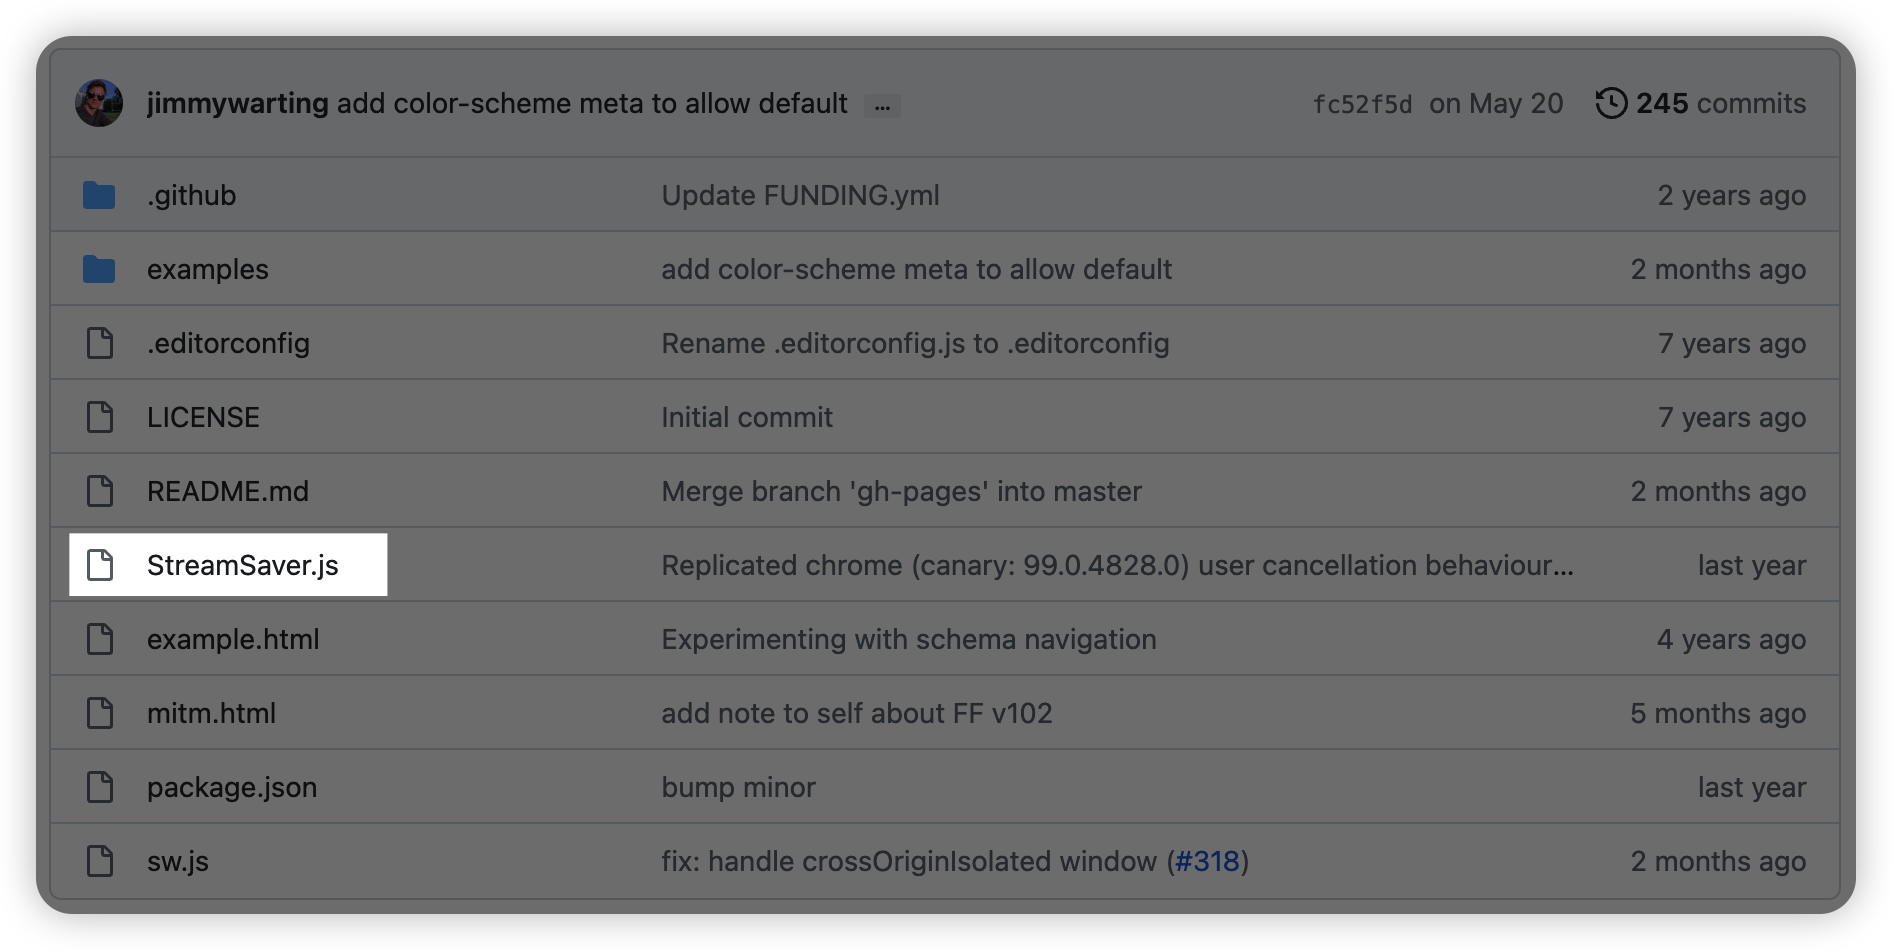Click the .github folder icon
Image resolution: width=1892 pixels, height=950 pixels.
(x=99, y=195)
